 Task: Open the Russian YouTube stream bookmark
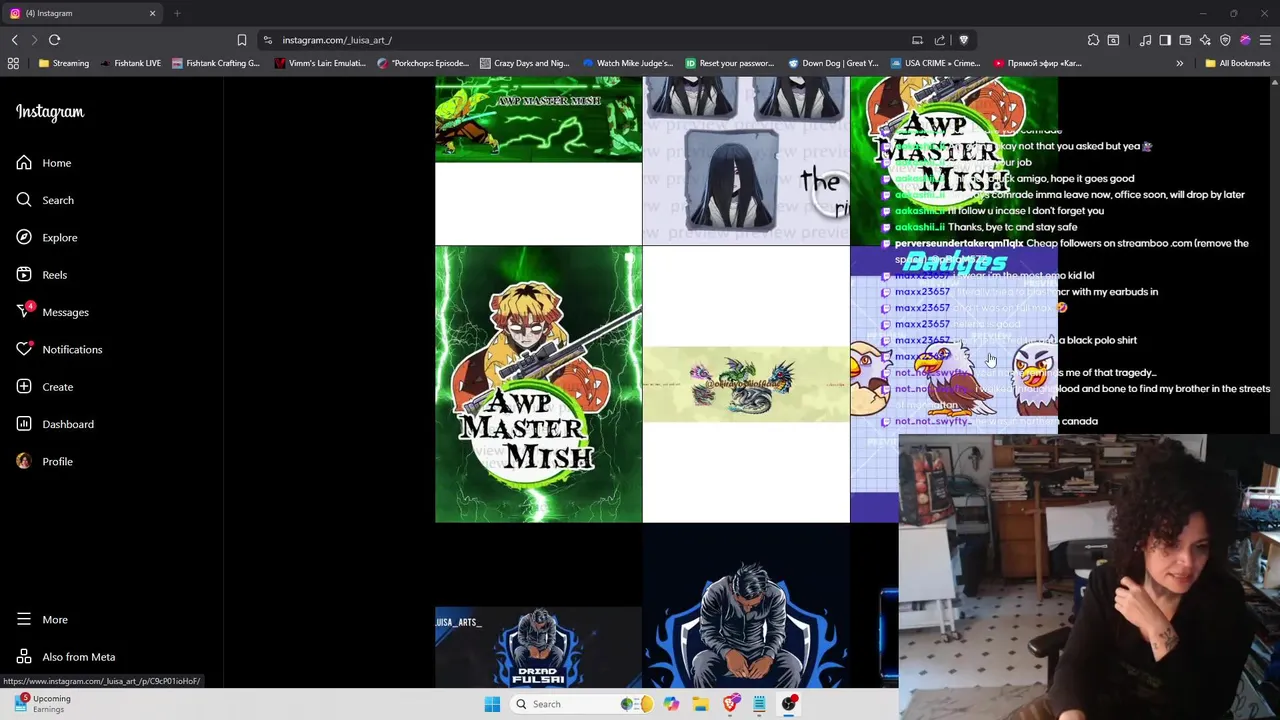point(1037,63)
